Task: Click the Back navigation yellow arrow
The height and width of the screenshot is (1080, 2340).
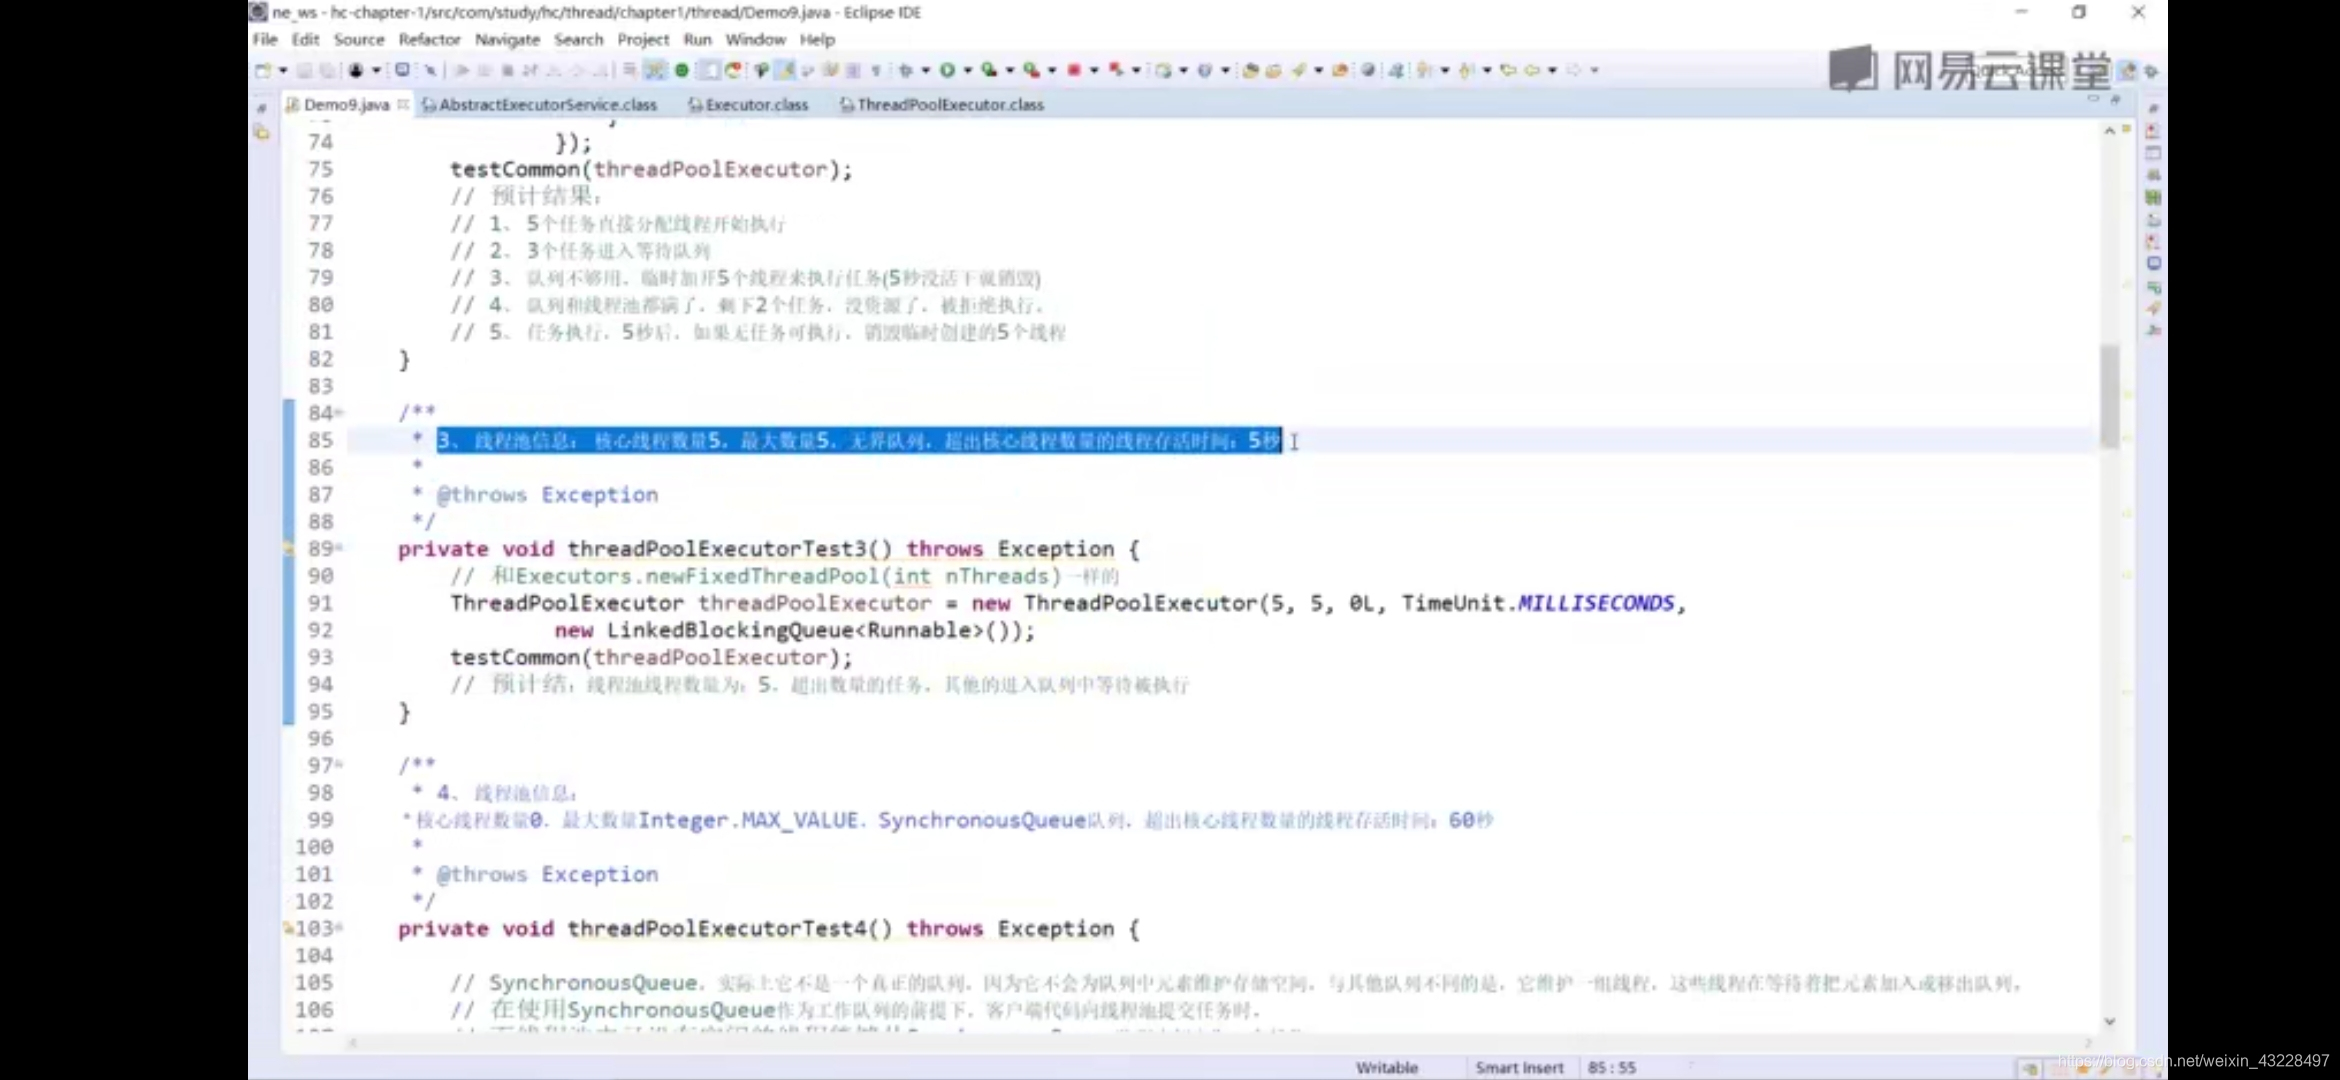Action: pos(1530,70)
